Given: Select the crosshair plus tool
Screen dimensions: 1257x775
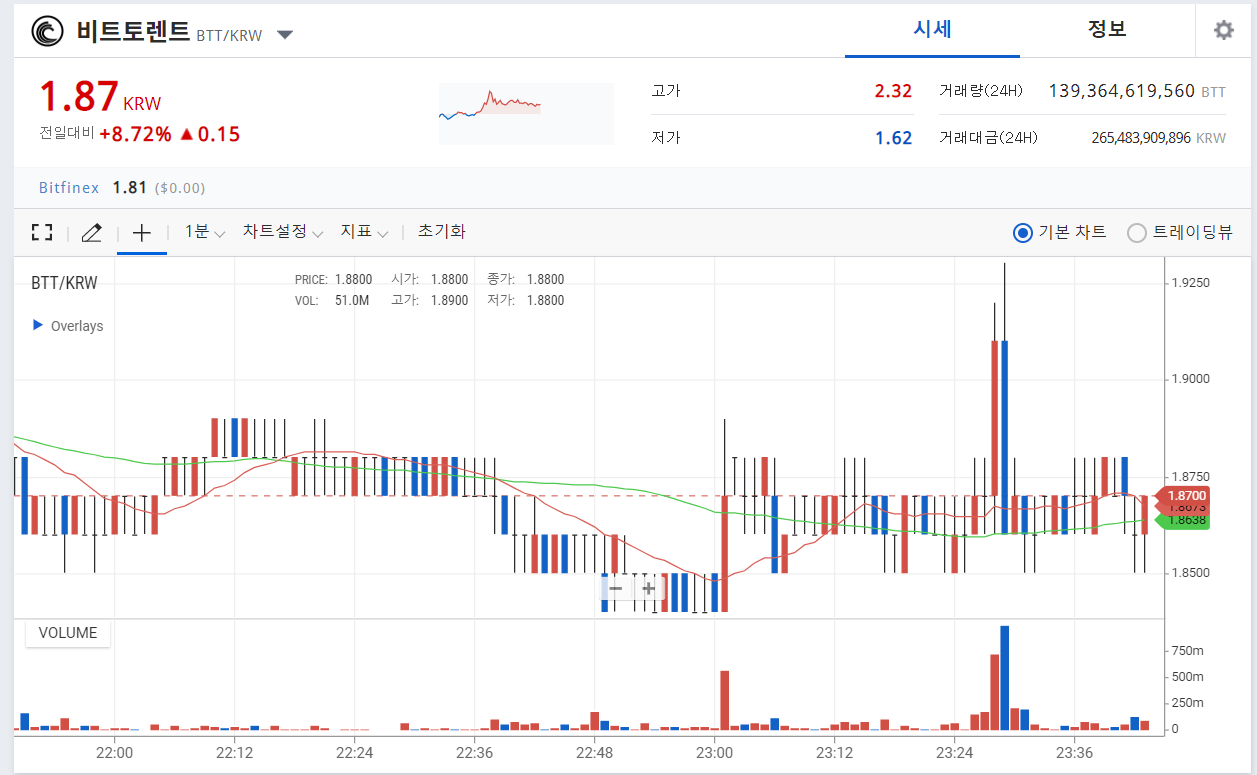Looking at the screenshot, I should (x=142, y=233).
